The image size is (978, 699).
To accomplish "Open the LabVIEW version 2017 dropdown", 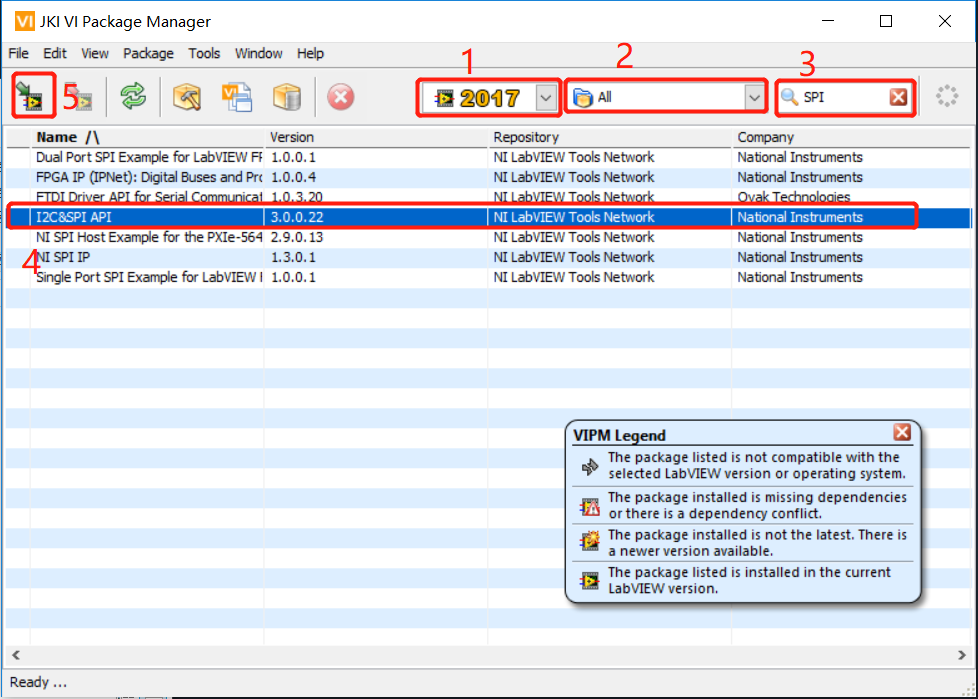I will (x=546, y=98).
